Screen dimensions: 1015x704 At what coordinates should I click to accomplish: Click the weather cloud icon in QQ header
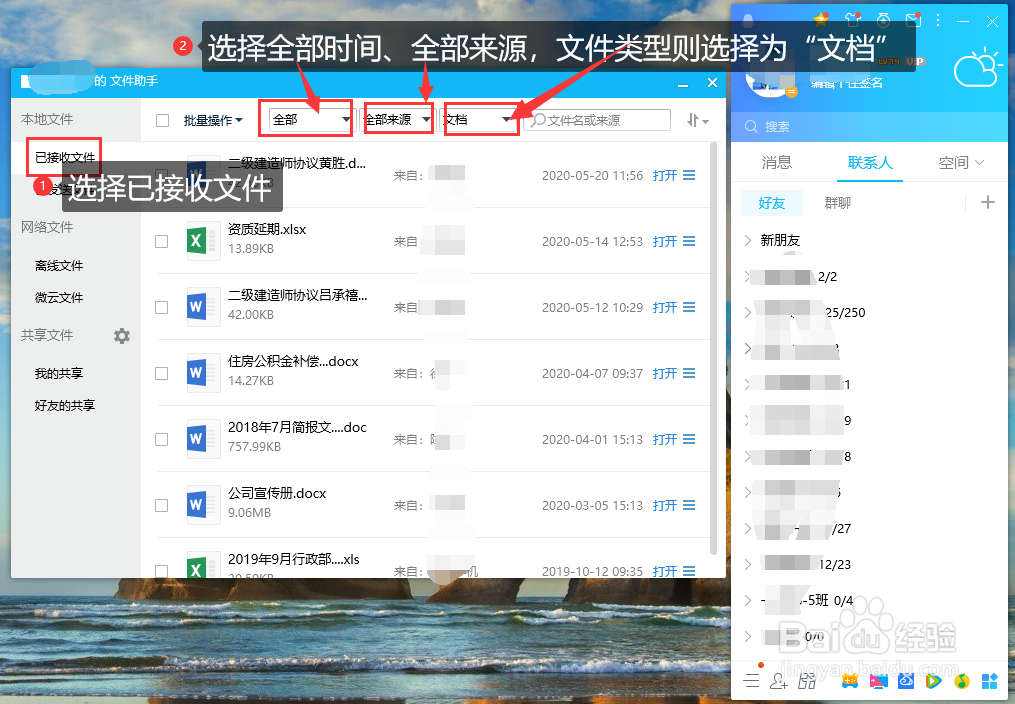[976, 67]
